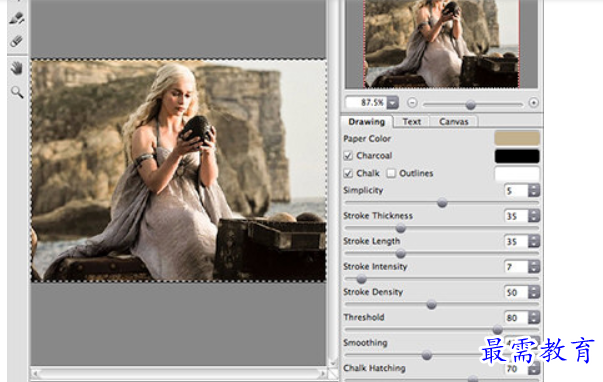Click the horizontal scrollbar left arrow

point(35,373)
